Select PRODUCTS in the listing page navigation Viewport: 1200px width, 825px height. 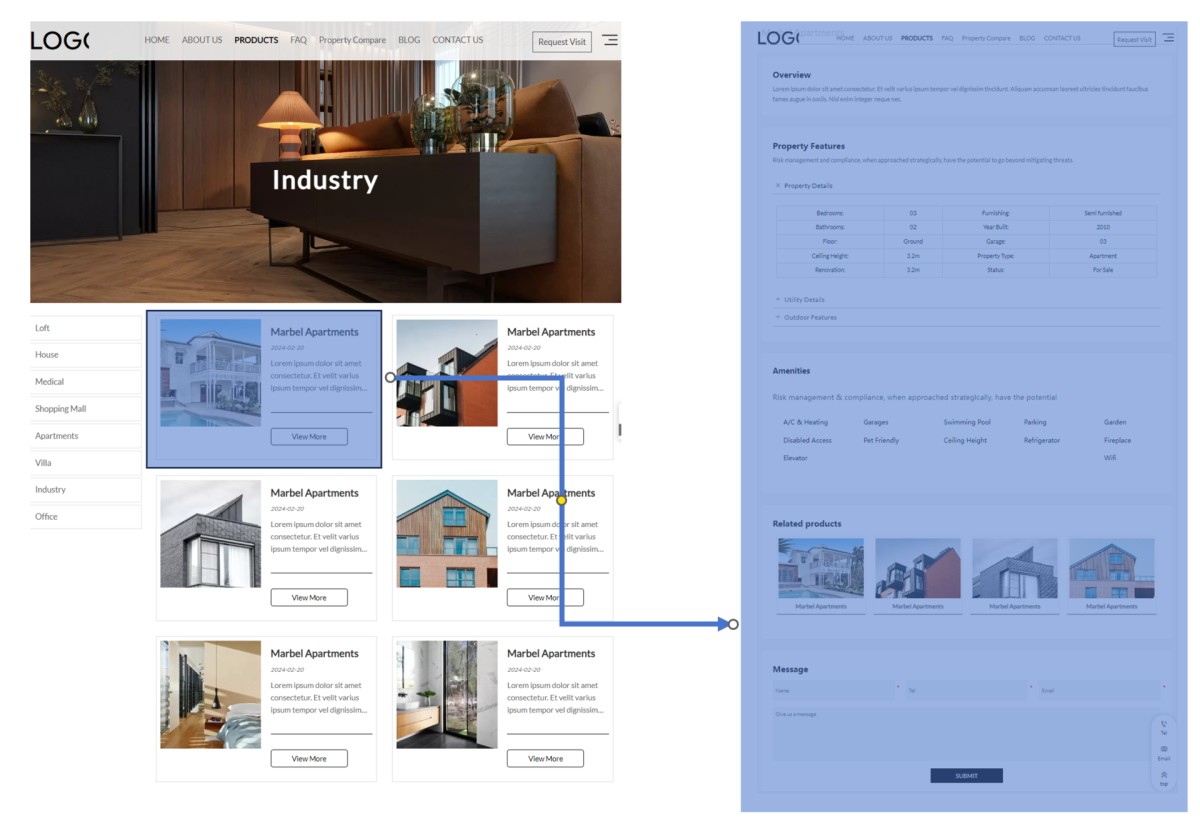(256, 40)
